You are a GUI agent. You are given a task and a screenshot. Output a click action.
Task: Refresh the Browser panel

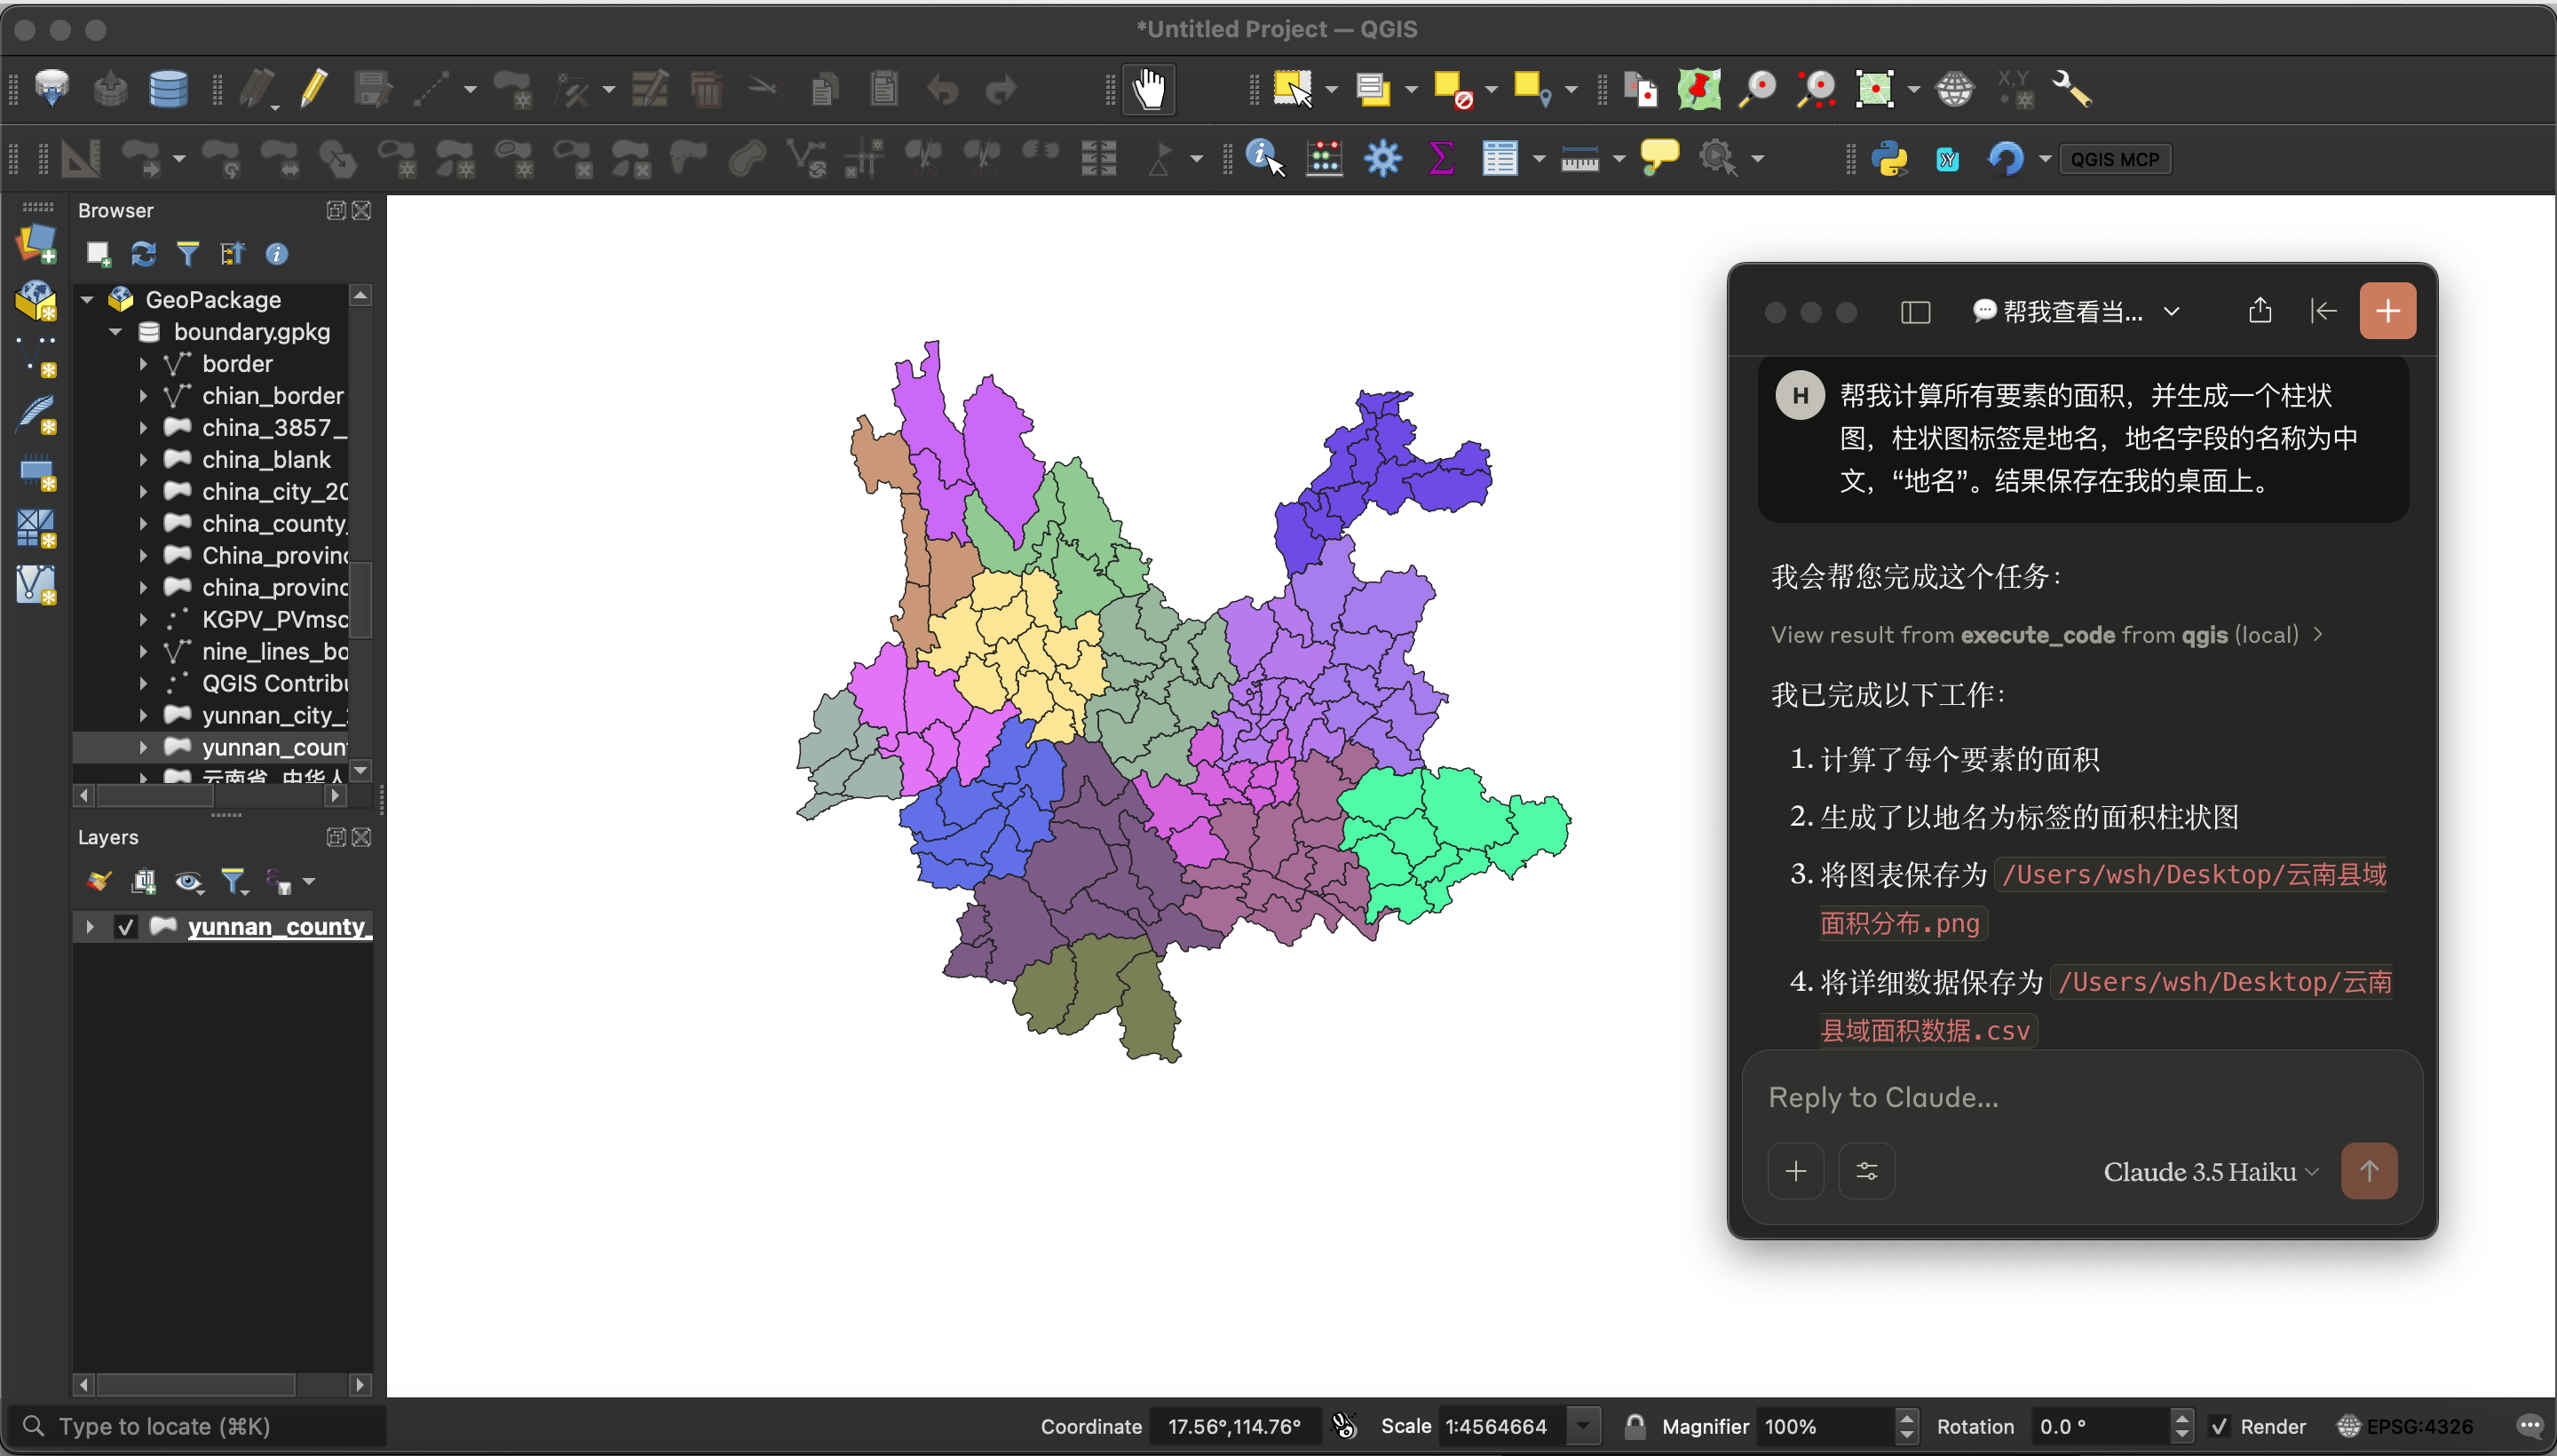(143, 253)
